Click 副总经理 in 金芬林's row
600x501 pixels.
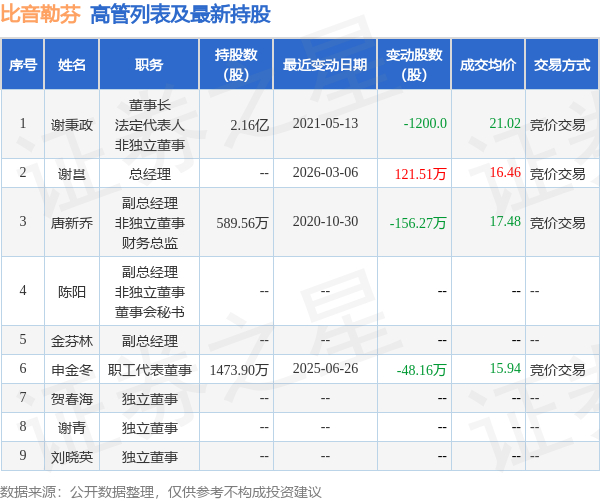click(150, 341)
